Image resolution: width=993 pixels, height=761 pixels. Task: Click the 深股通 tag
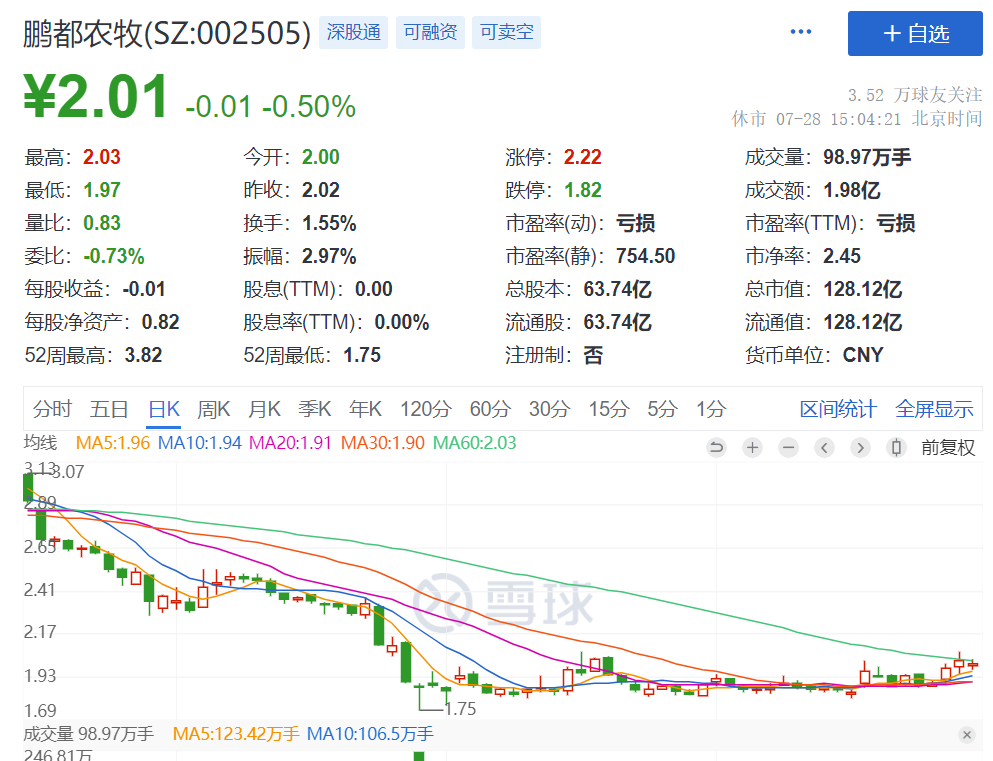tap(353, 32)
